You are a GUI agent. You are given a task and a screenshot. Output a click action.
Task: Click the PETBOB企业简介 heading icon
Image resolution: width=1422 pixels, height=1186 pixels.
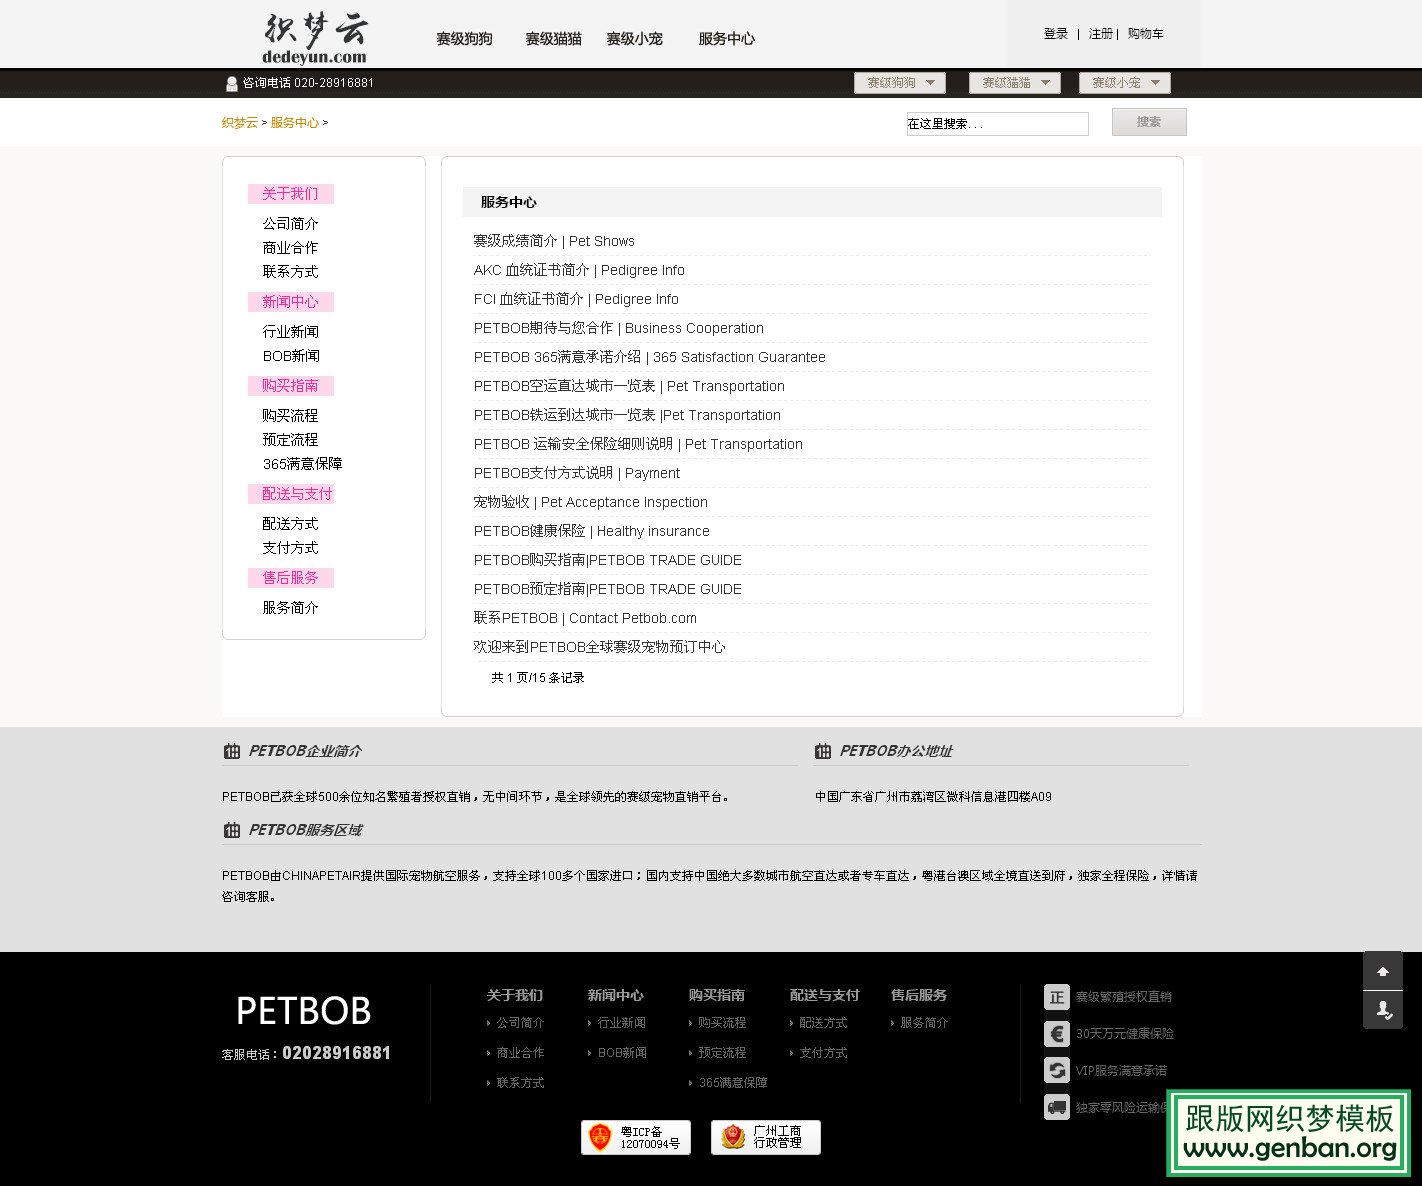tap(232, 751)
